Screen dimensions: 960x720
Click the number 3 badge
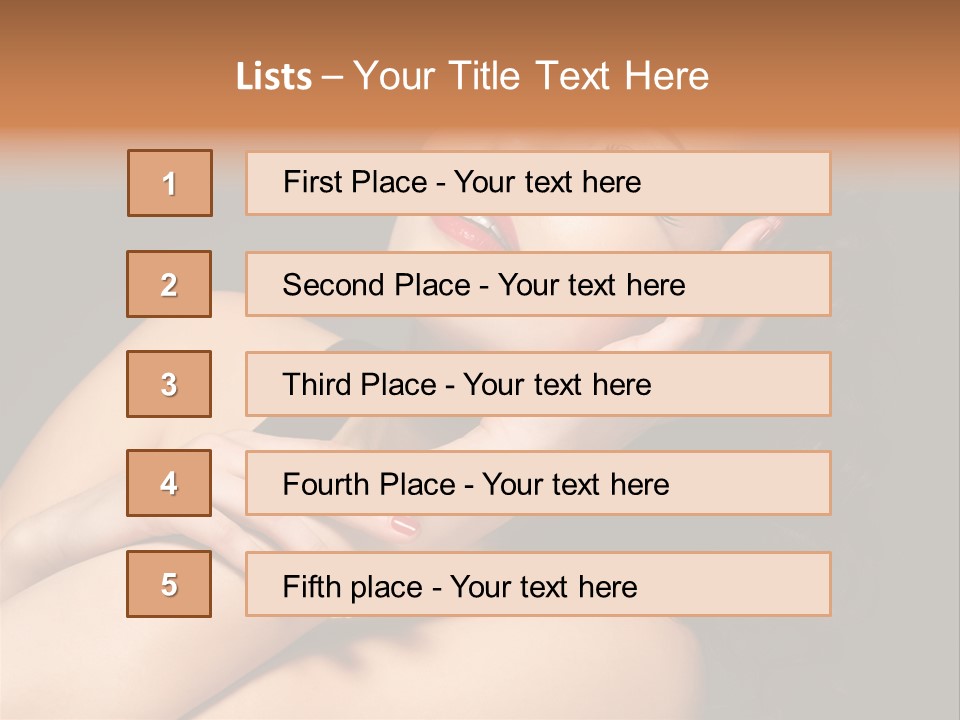point(169,384)
